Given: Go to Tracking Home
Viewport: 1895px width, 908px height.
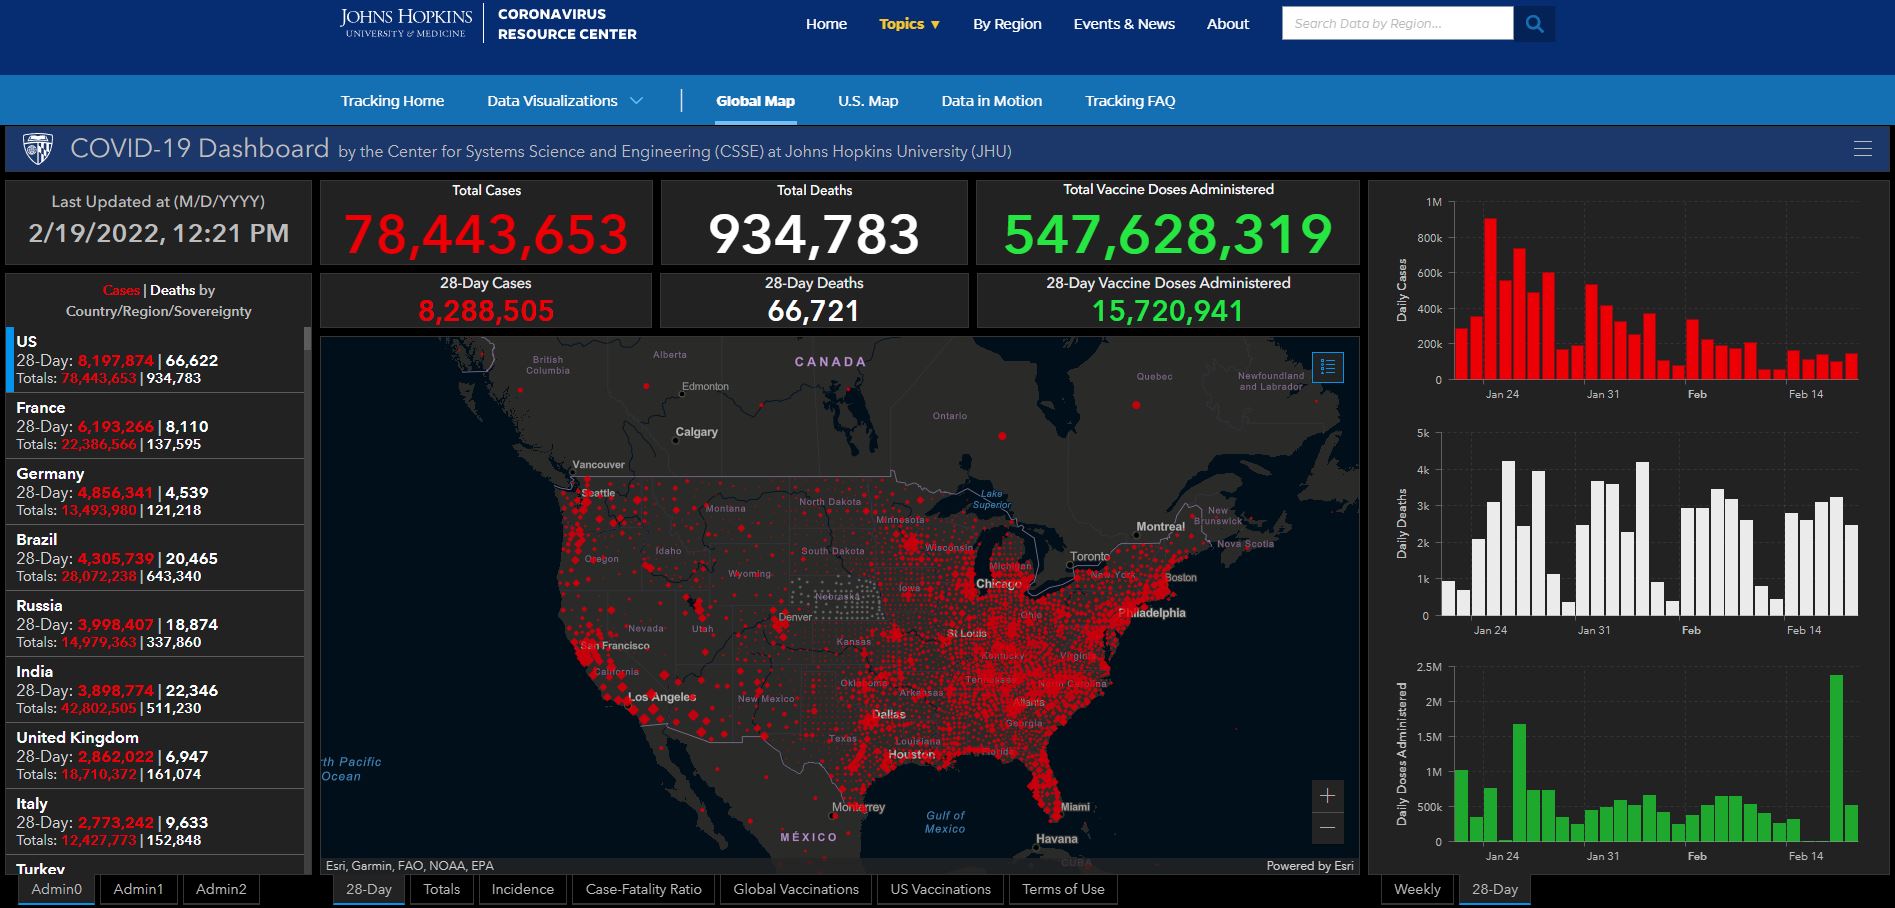Looking at the screenshot, I should click(x=392, y=101).
